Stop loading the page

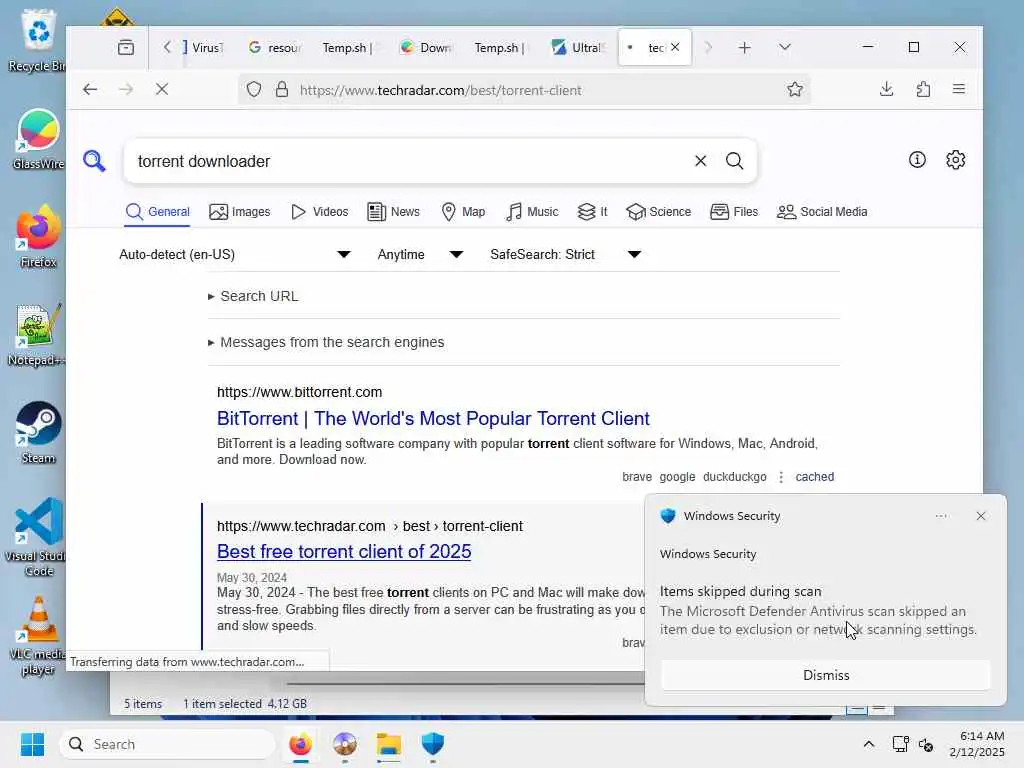tap(162, 89)
